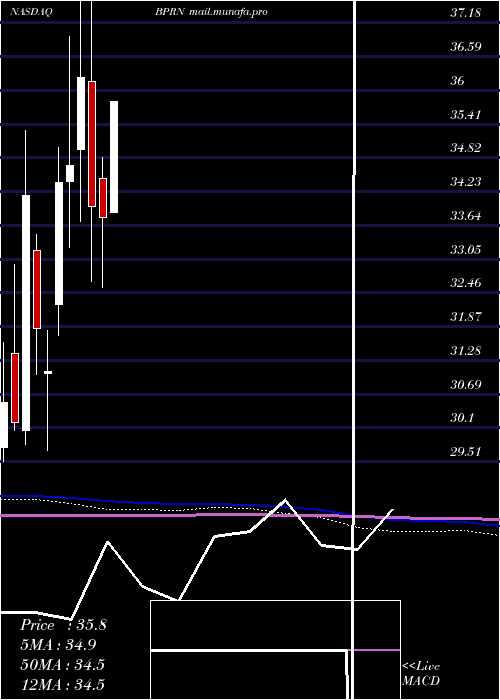Click the 36 price axis label
Screen dimensions: 500x700
(x=457, y=80)
